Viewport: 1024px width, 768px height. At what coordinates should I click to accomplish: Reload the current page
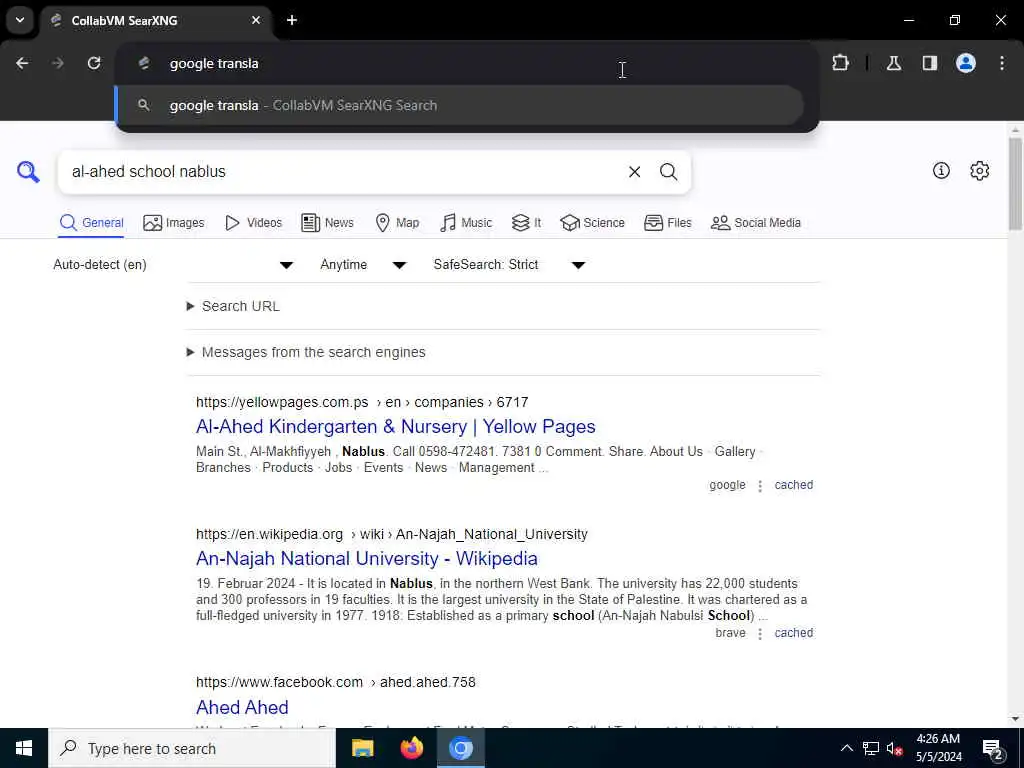(94, 63)
